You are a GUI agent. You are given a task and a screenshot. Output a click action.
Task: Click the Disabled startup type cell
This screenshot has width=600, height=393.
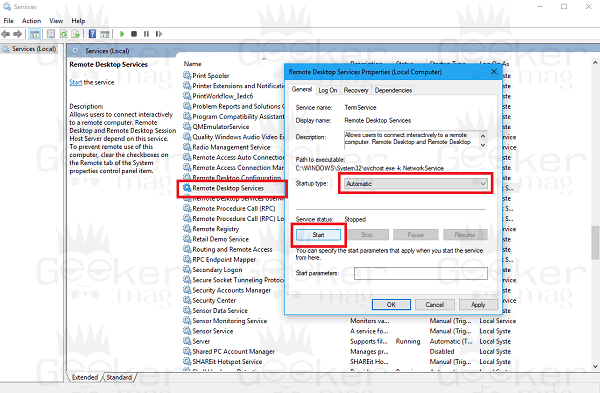[x=442, y=351]
